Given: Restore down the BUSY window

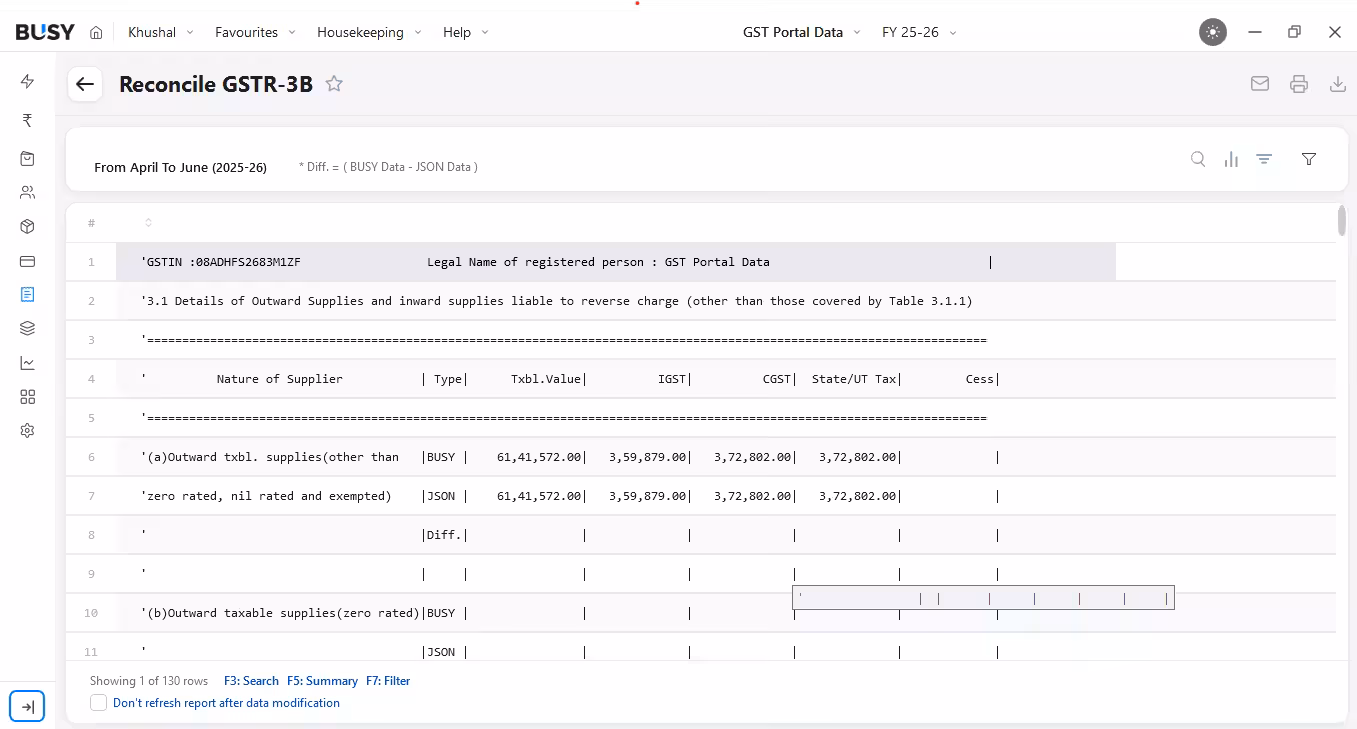Looking at the screenshot, I should click(1294, 32).
